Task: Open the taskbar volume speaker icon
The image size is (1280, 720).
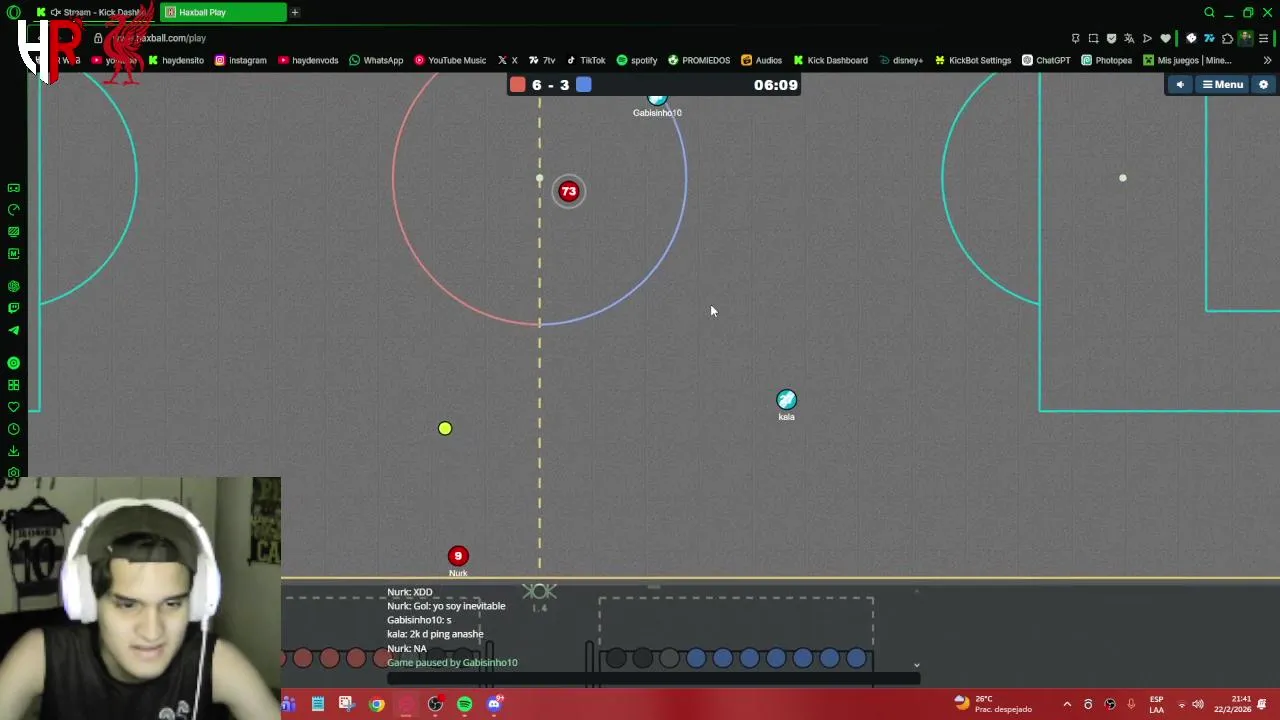Action: coord(1198,704)
